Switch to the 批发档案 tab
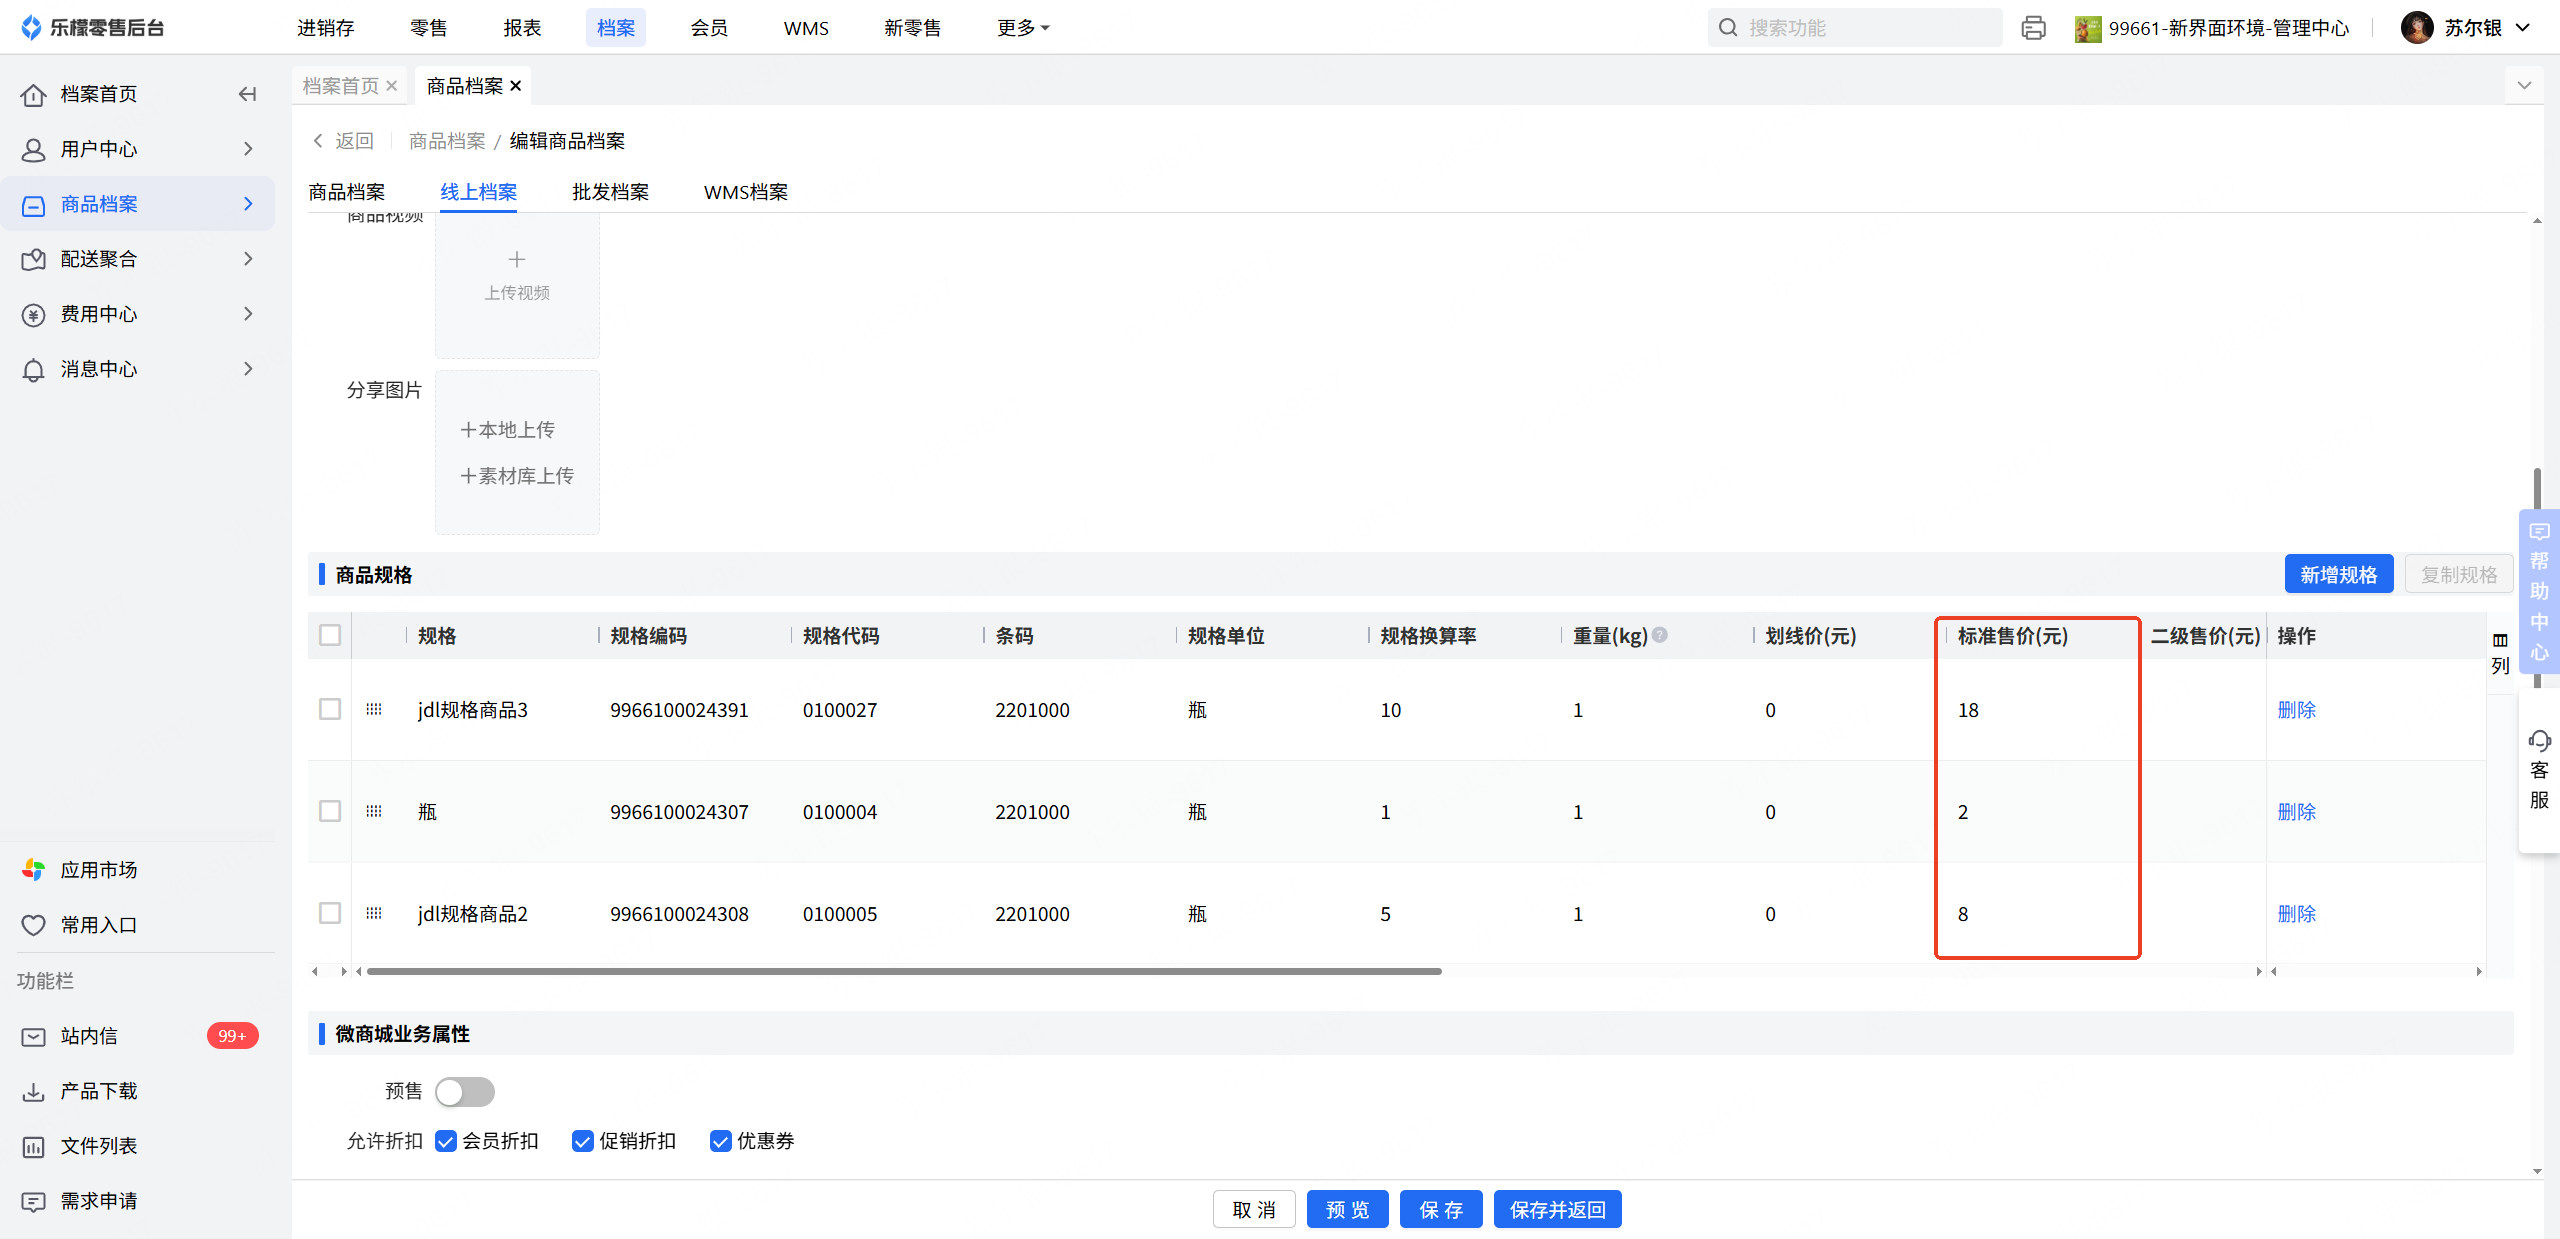The image size is (2560, 1239). [610, 192]
